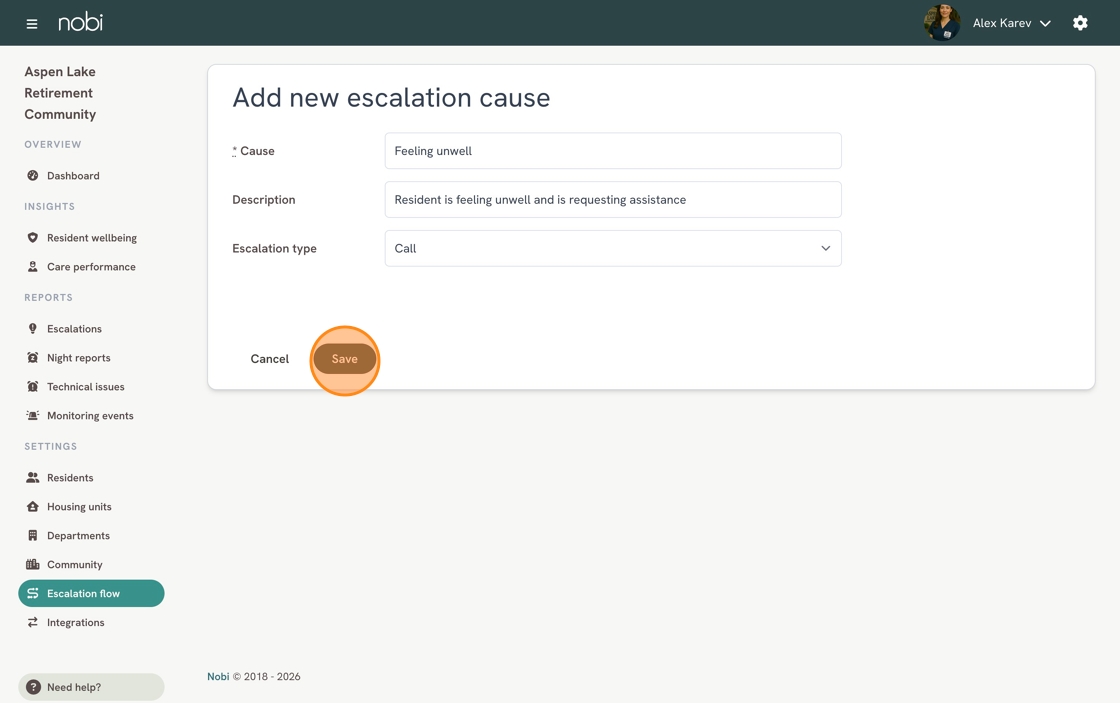
Task: Open the settings gear icon
Action: 1080,23
